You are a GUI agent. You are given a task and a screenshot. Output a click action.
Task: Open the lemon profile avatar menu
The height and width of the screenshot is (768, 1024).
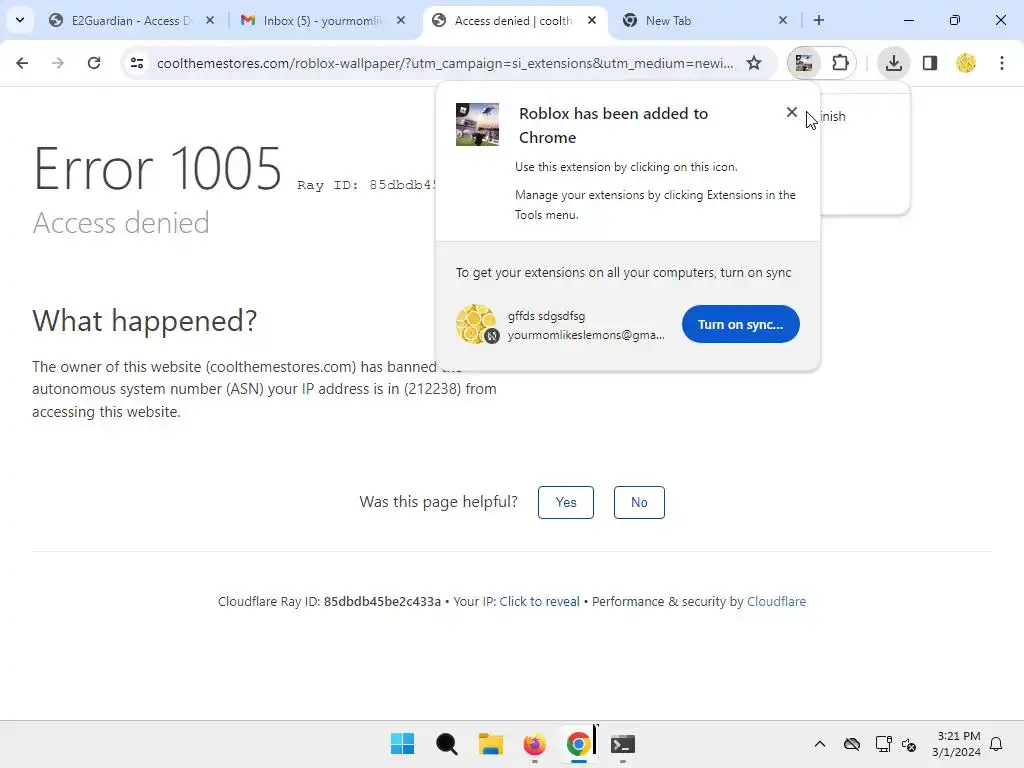(966, 63)
